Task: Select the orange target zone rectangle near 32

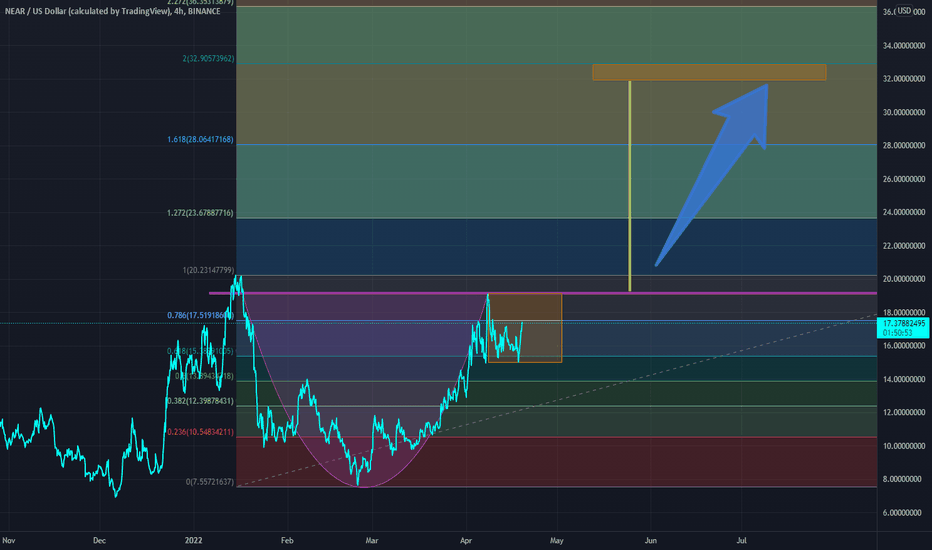Action: (x=709, y=73)
